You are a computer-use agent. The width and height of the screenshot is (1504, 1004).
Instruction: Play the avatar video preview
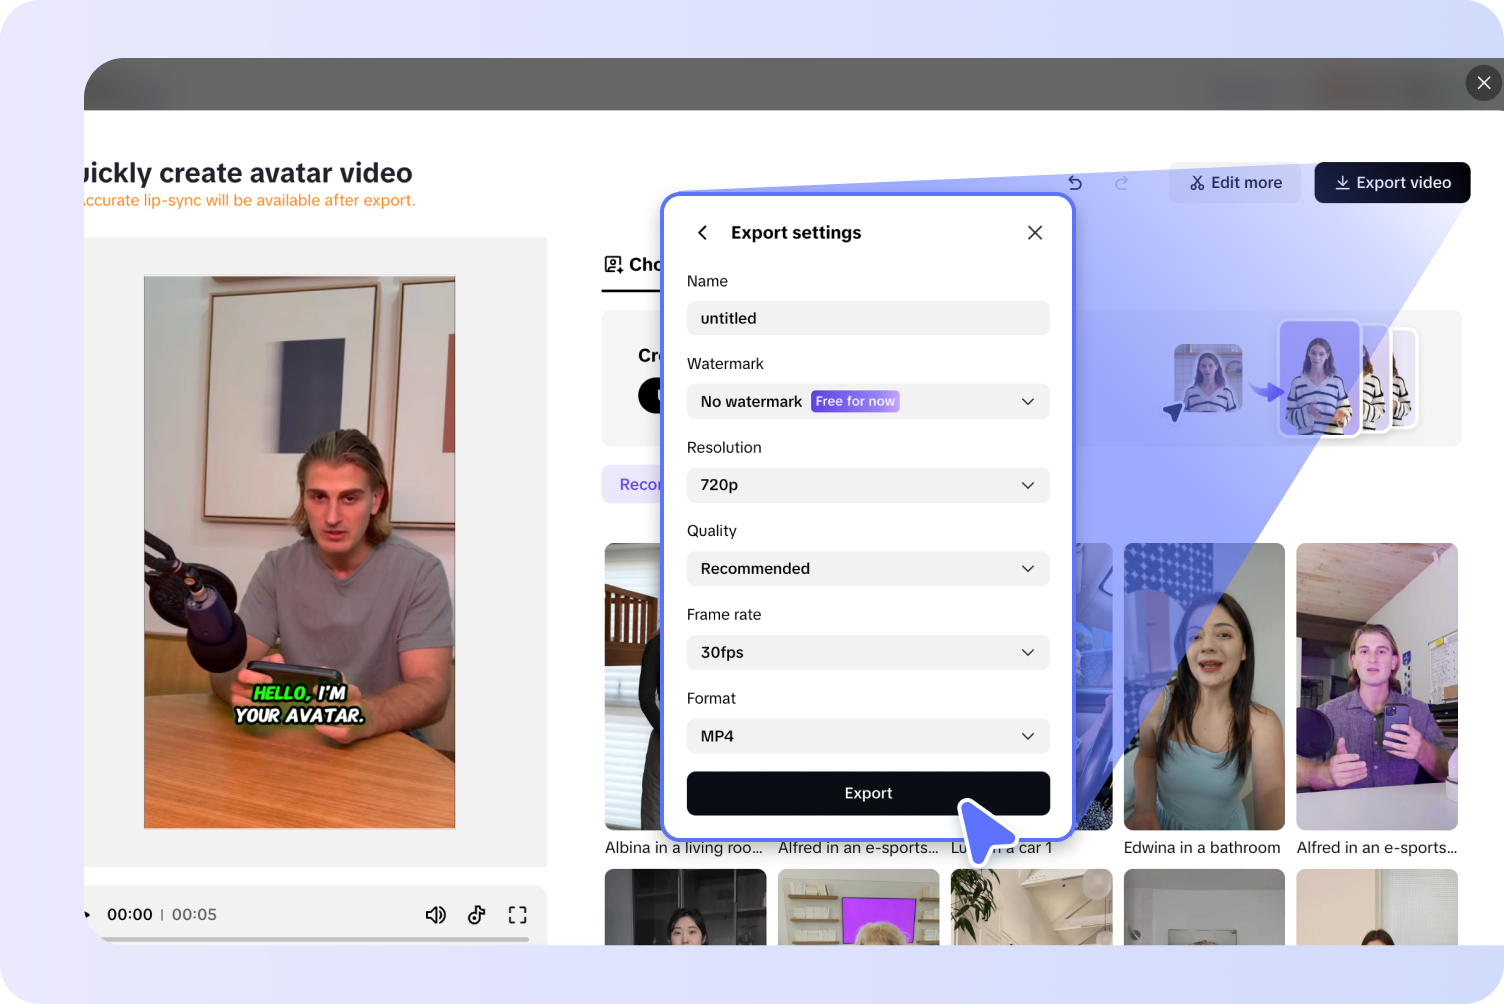click(x=87, y=914)
